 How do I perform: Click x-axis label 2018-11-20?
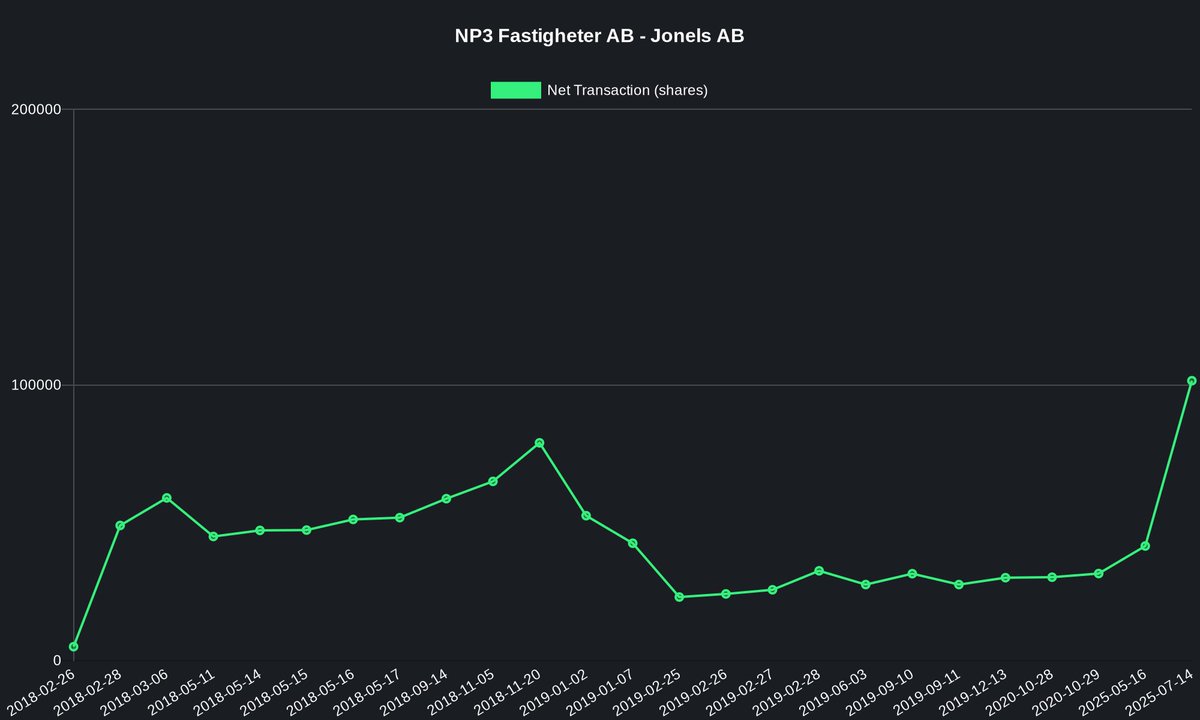pos(509,693)
